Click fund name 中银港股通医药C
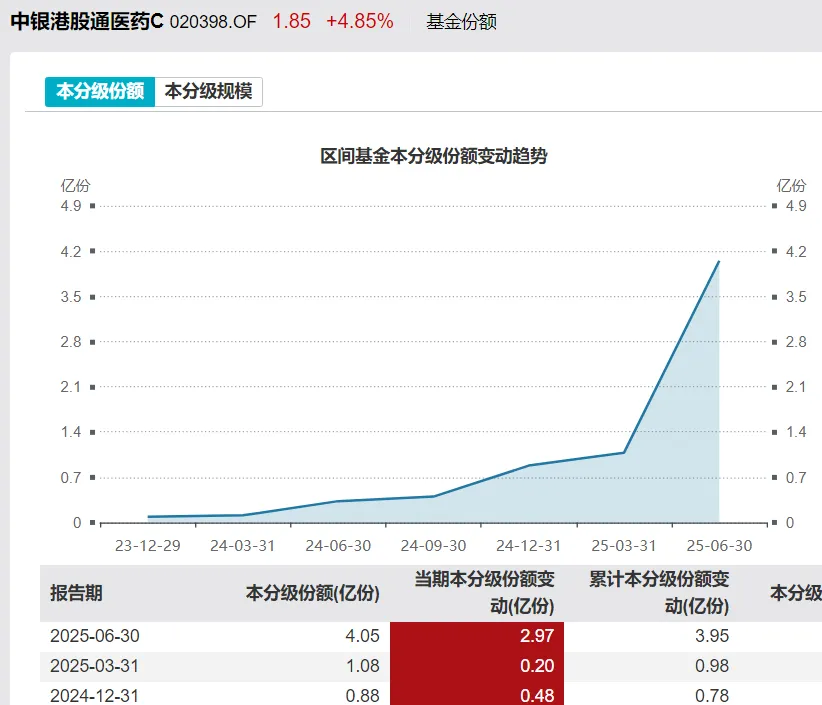This screenshot has width=822, height=705. [x=87, y=21]
